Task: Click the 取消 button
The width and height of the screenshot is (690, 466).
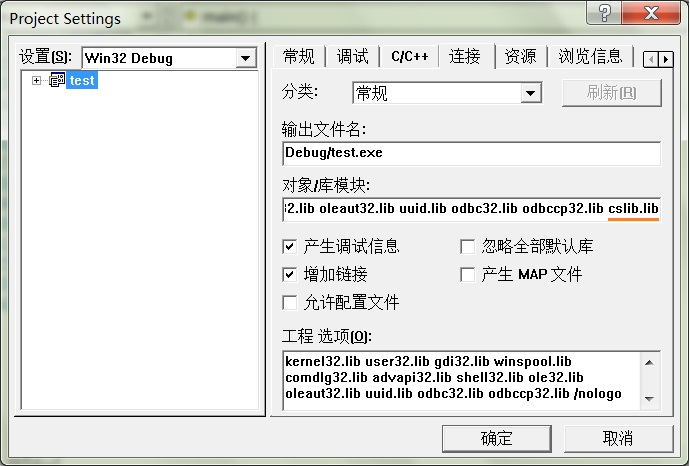Action: coord(618,438)
